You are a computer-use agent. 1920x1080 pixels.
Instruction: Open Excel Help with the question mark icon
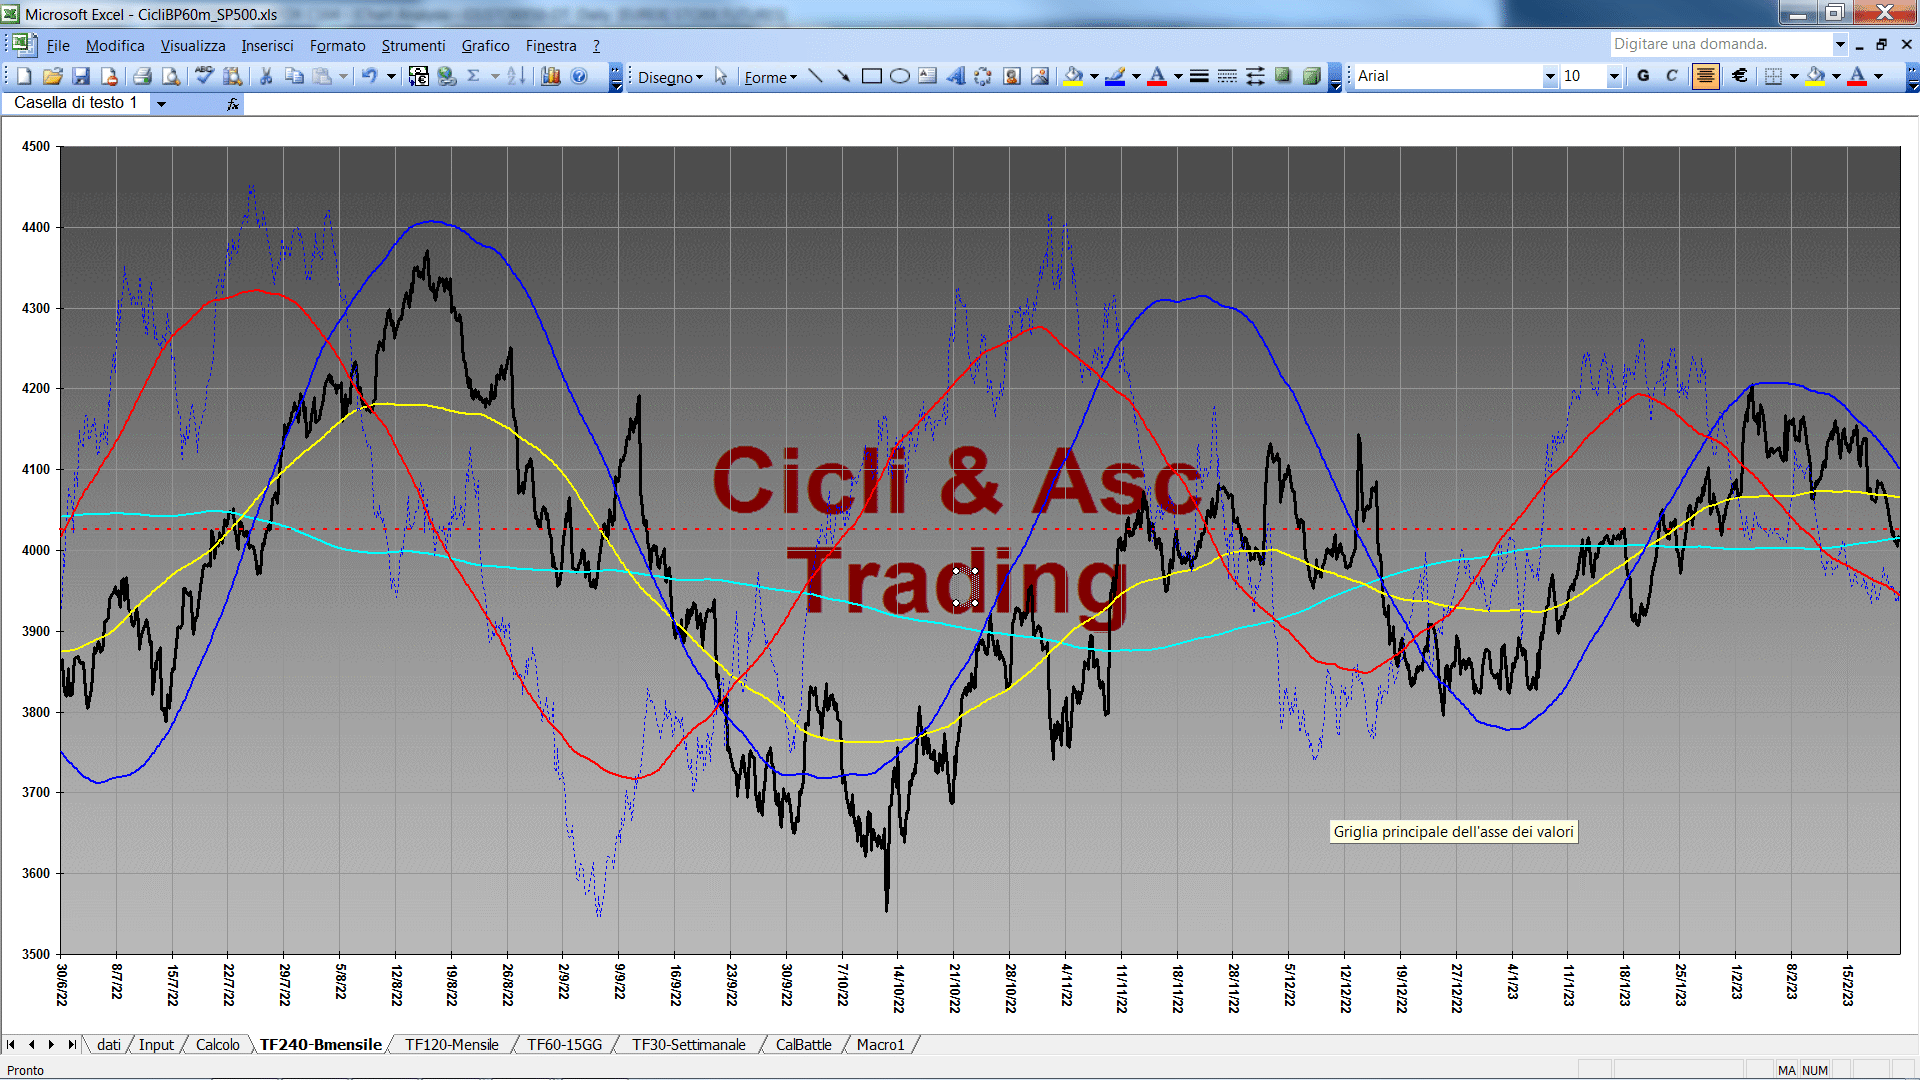[579, 76]
